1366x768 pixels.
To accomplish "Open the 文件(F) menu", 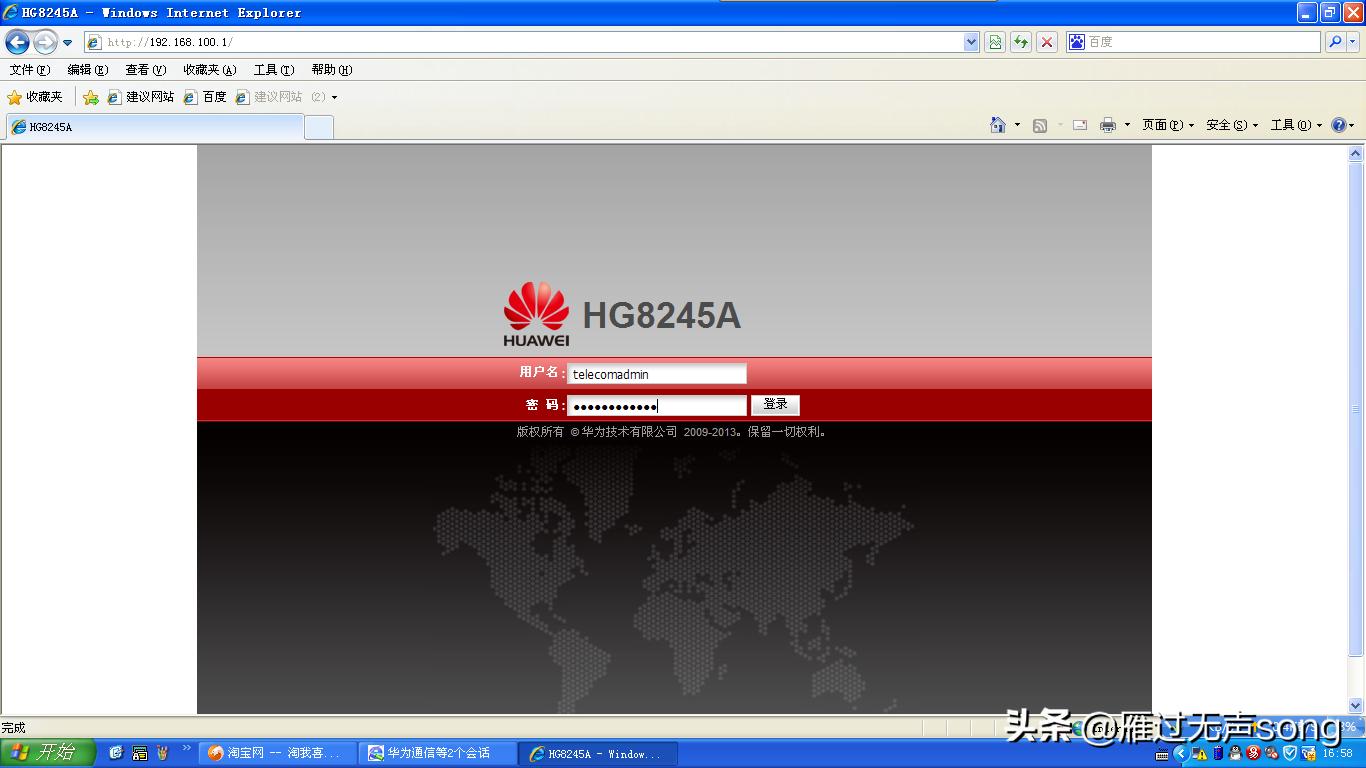I will (x=30, y=70).
